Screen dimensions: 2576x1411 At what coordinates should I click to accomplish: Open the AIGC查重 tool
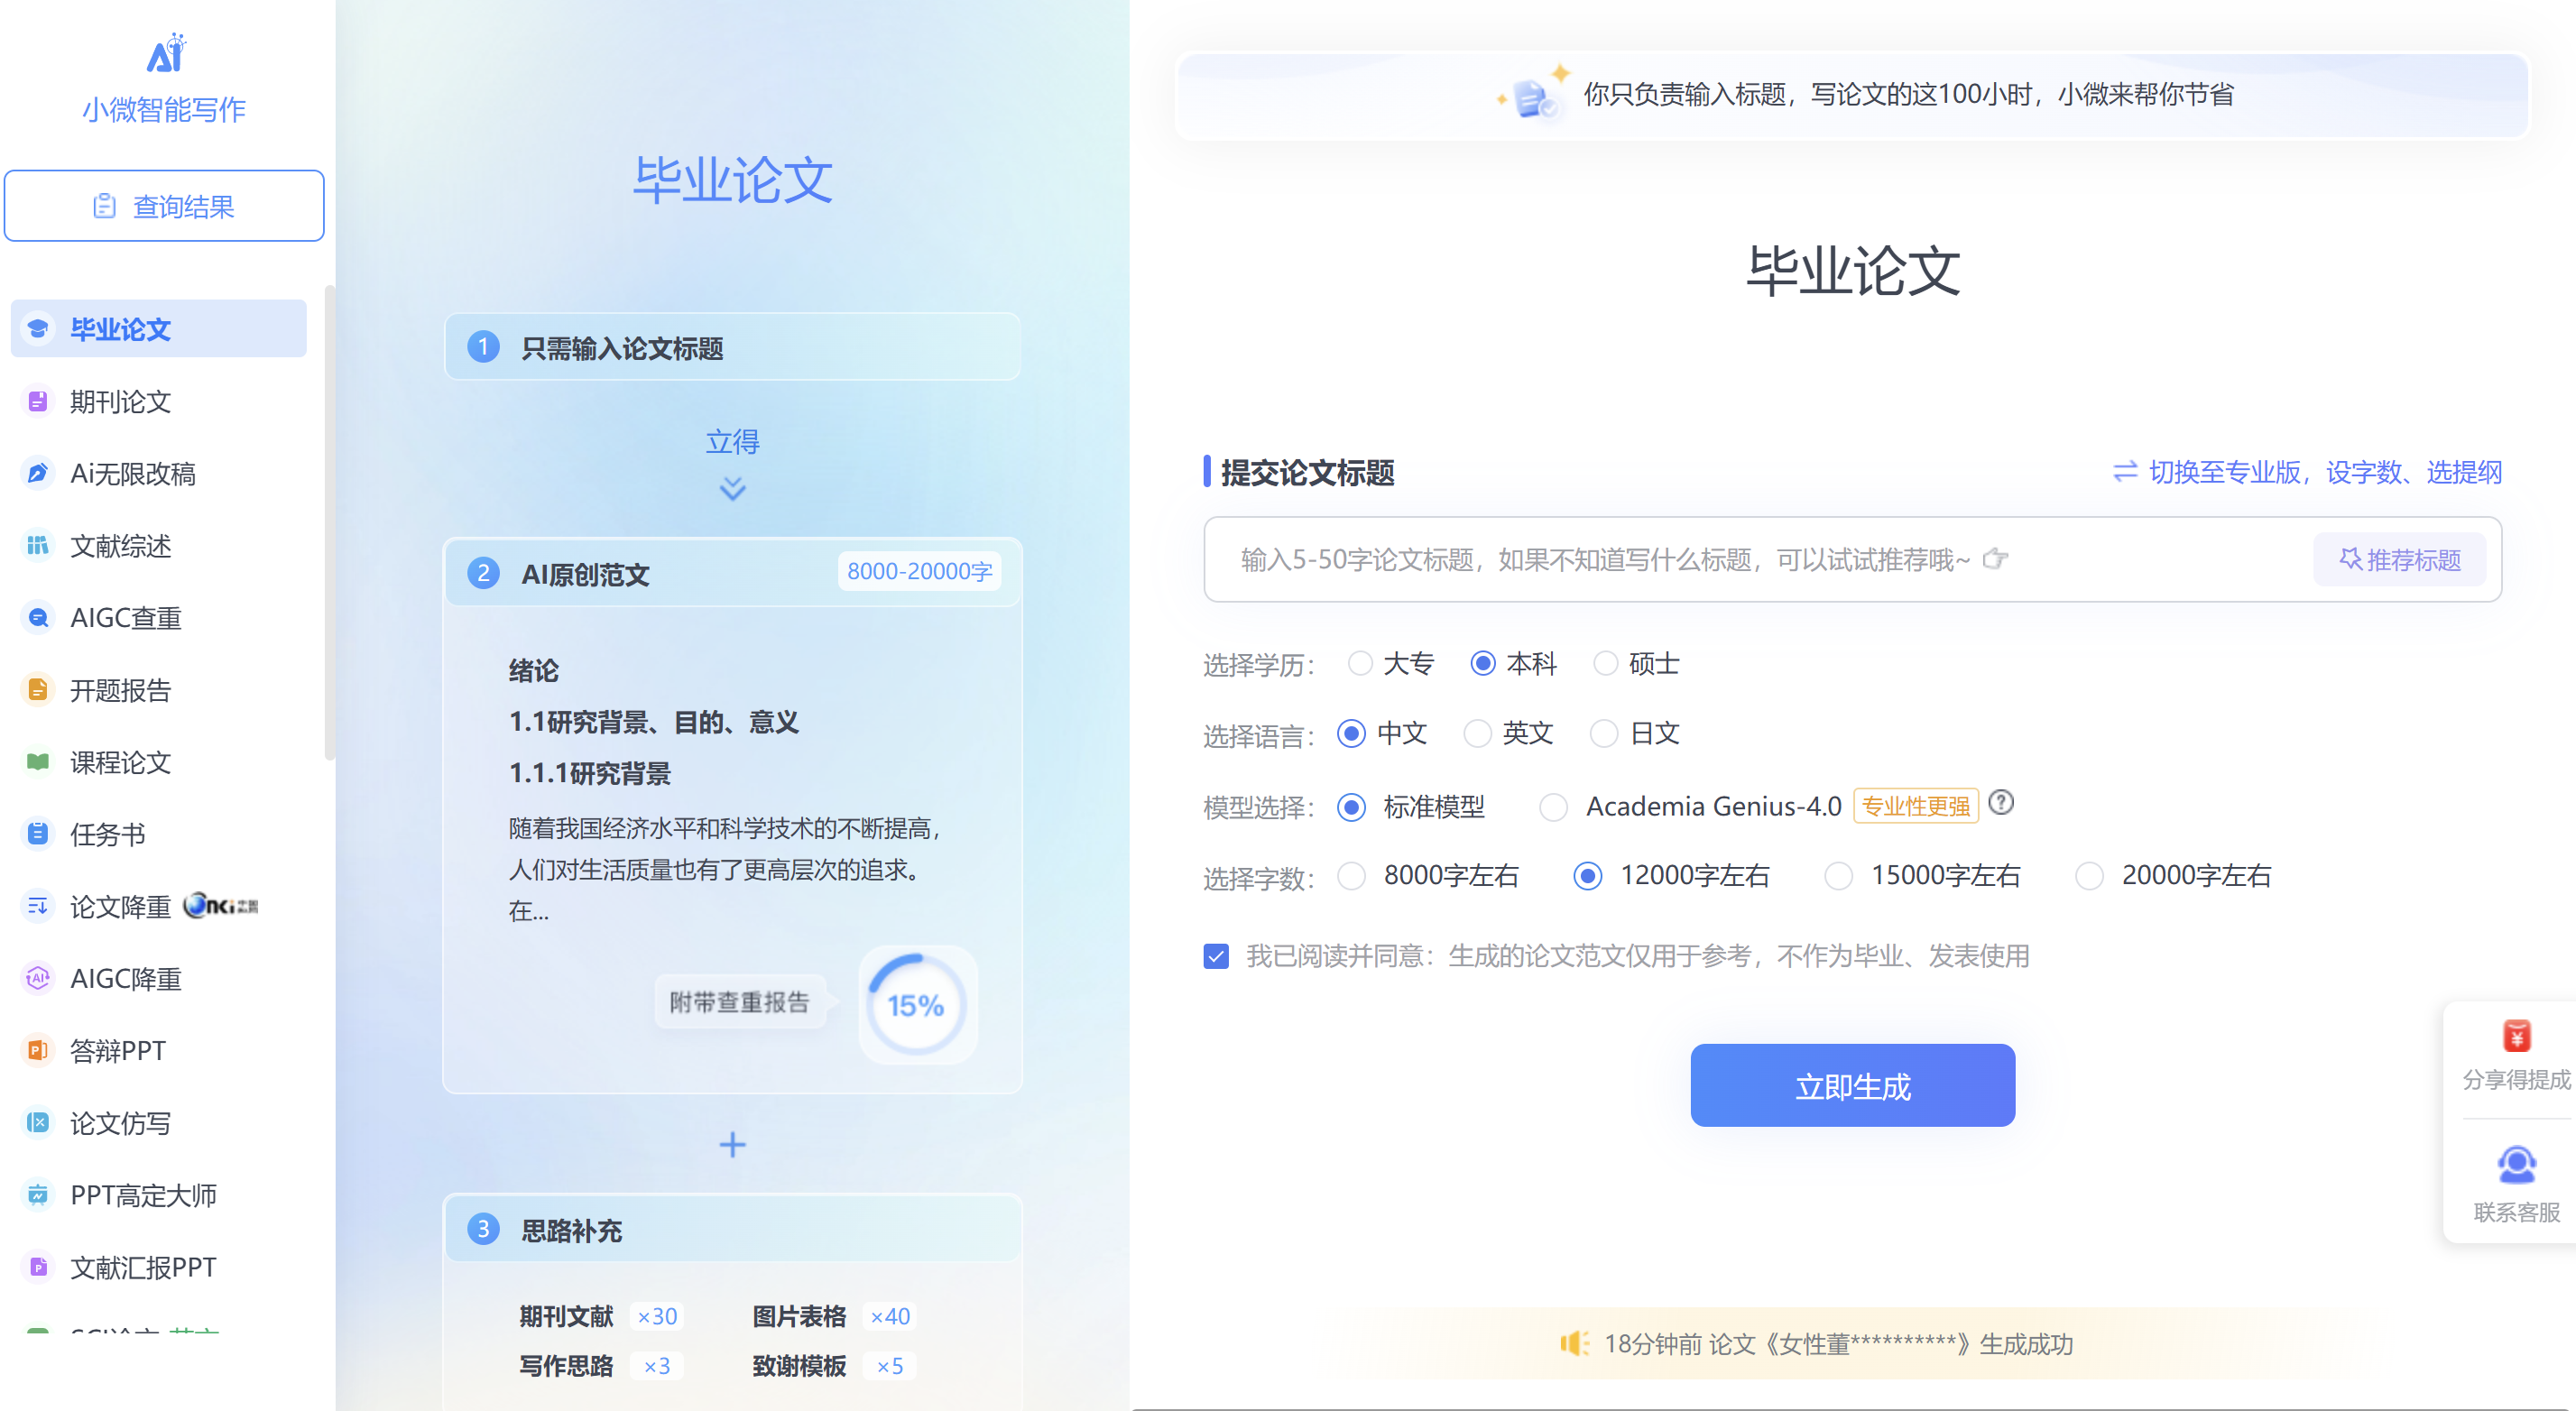(126, 617)
